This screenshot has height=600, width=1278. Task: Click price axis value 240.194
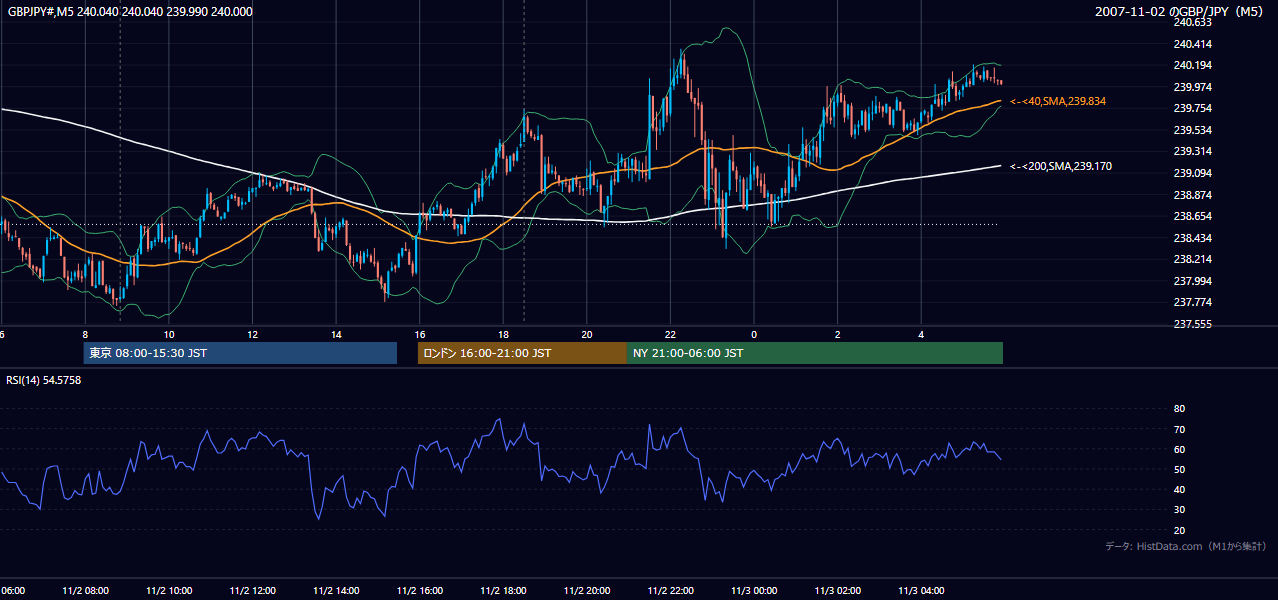[1191, 65]
